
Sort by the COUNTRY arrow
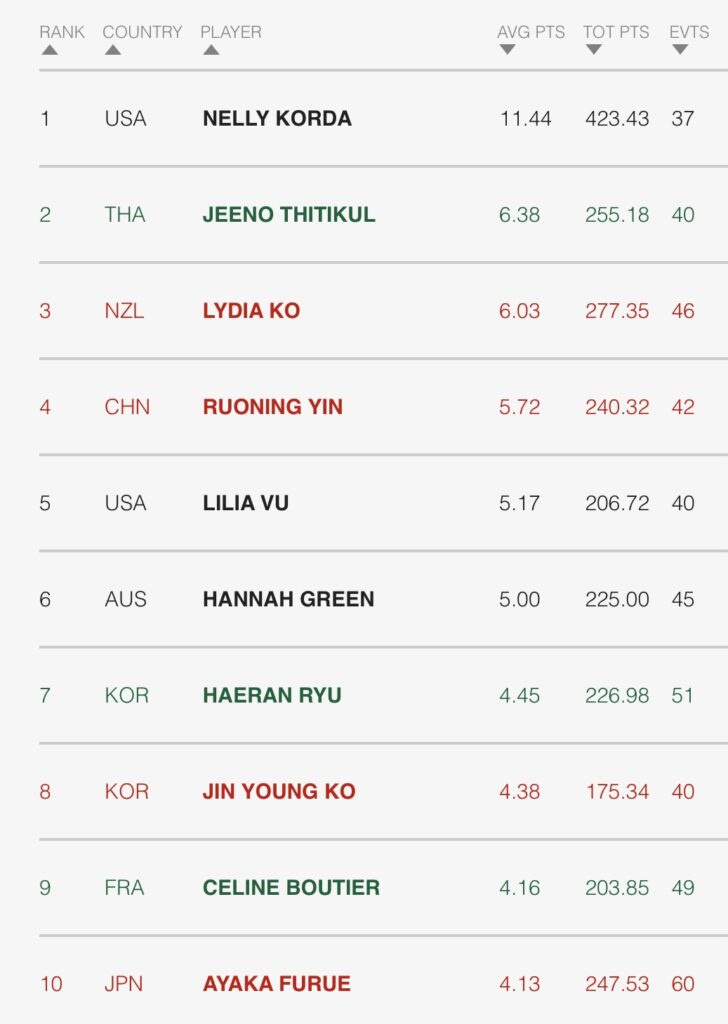click(113, 50)
